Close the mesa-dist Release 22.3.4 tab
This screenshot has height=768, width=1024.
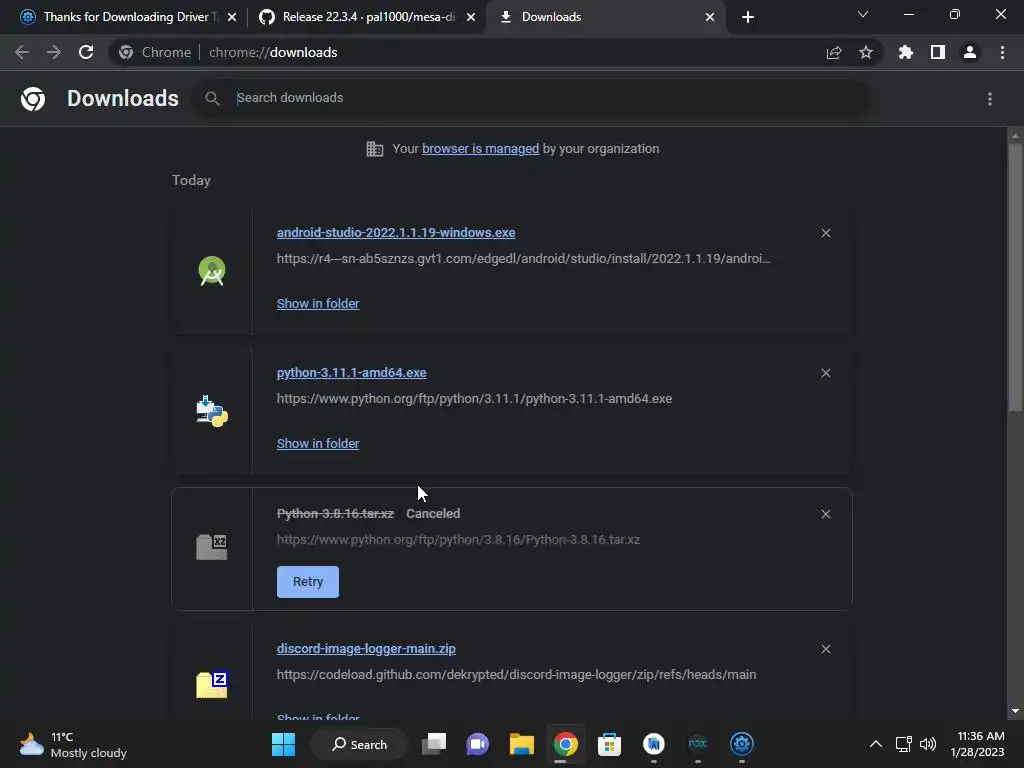[x=471, y=17]
